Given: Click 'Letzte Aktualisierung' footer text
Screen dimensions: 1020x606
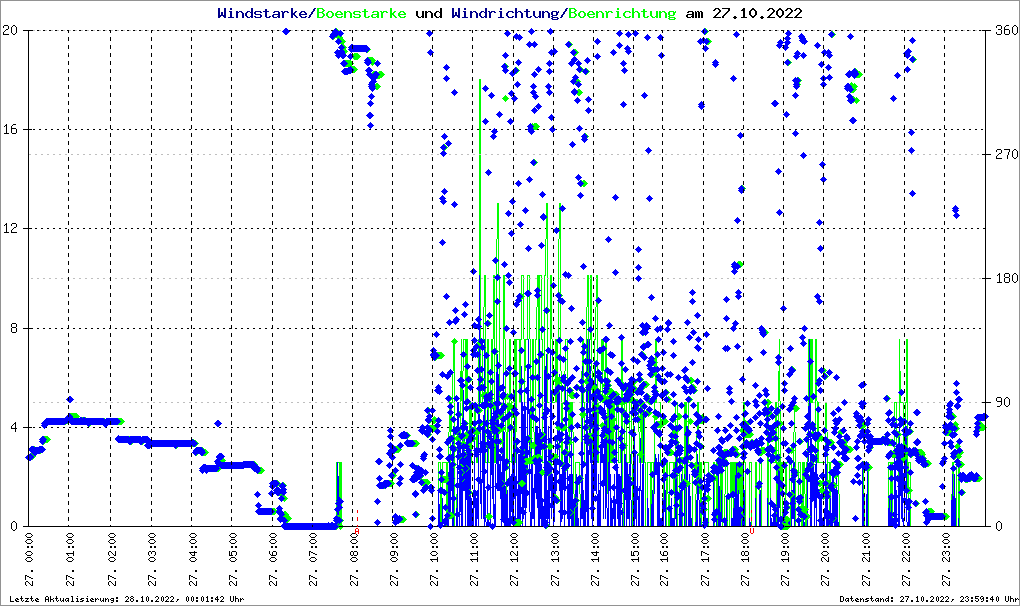Looking at the screenshot, I should [x=127, y=599].
